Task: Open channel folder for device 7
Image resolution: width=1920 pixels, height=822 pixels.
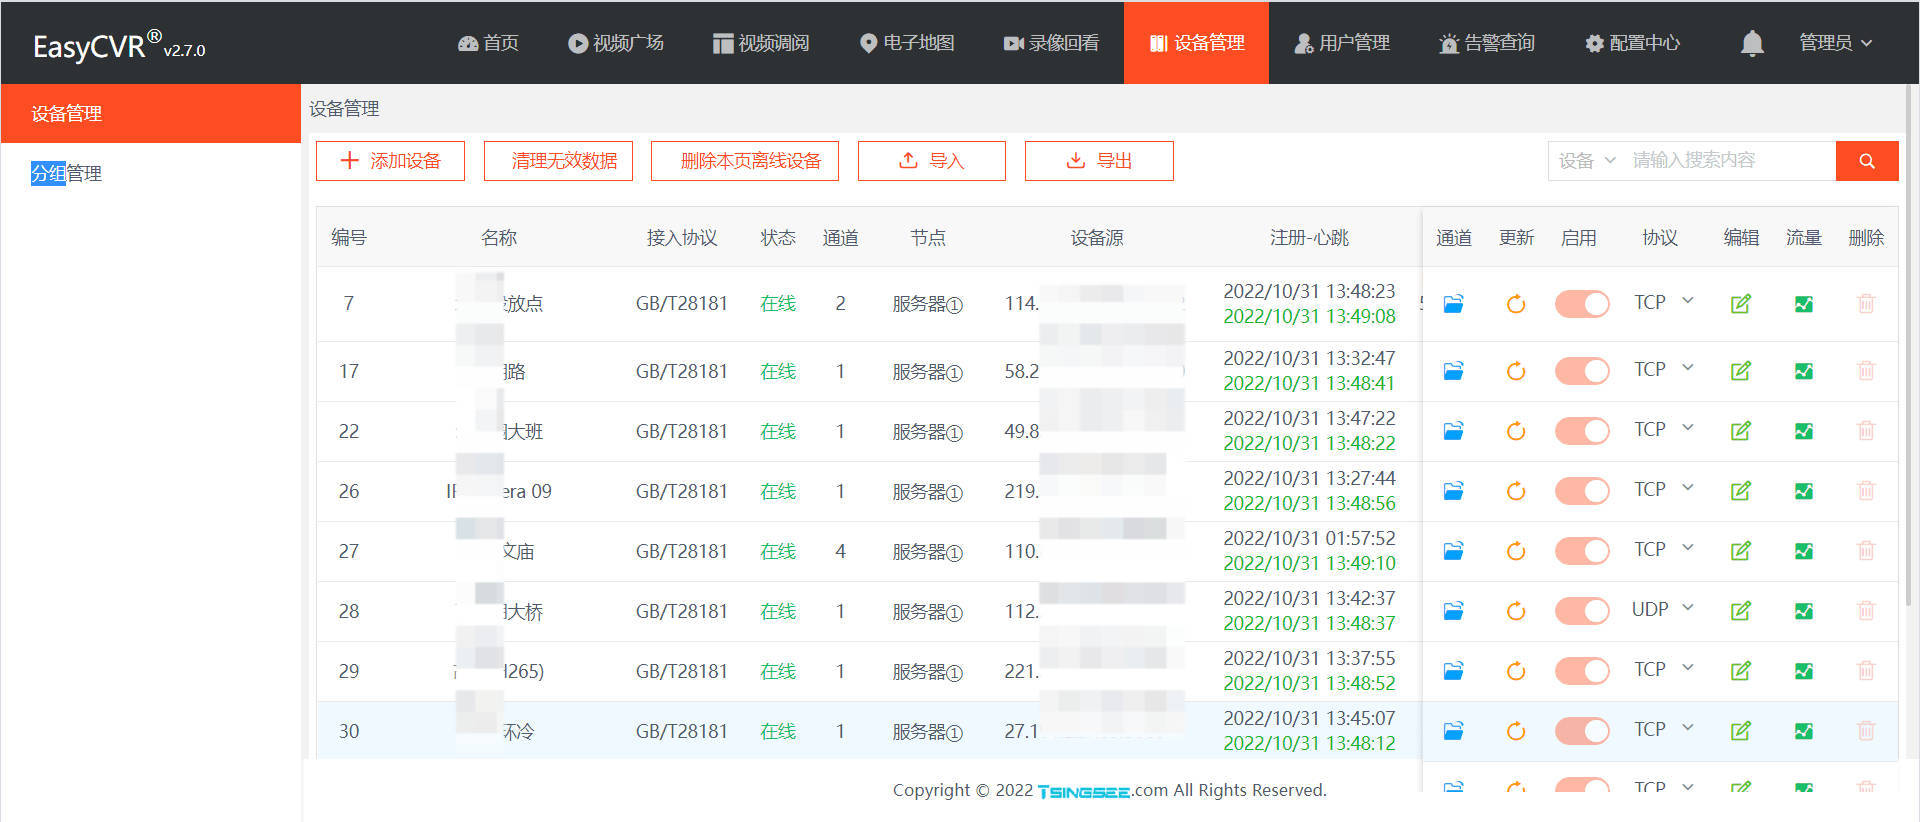Action: pos(1453,304)
